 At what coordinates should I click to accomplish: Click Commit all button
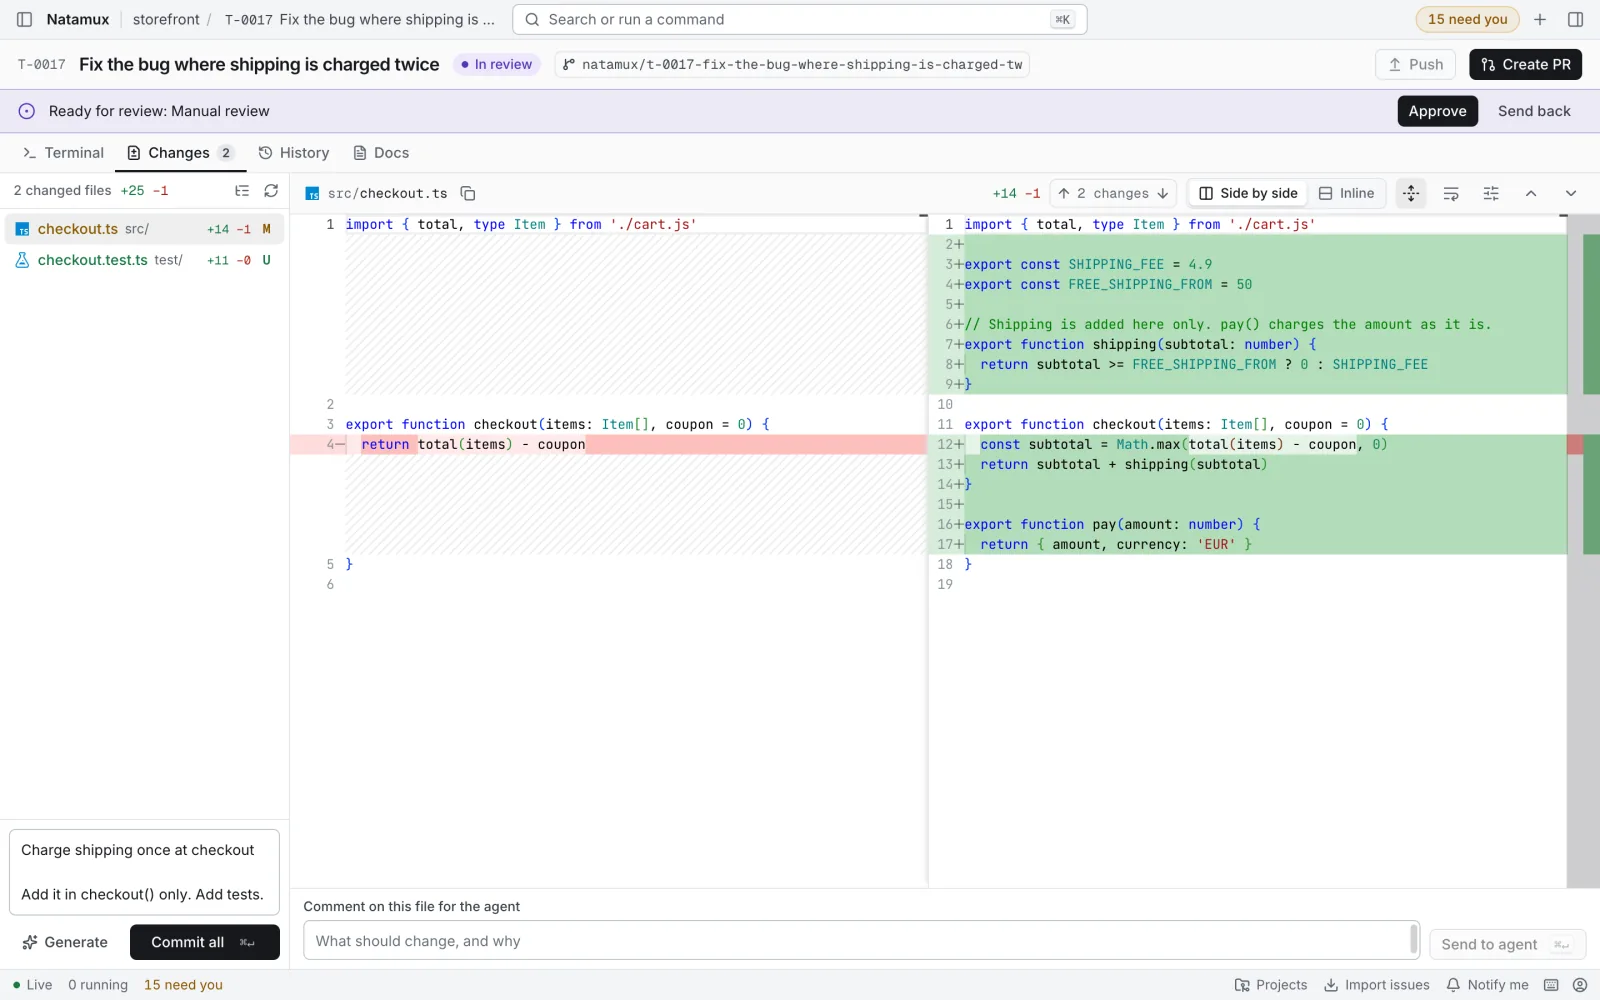point(204,942)
